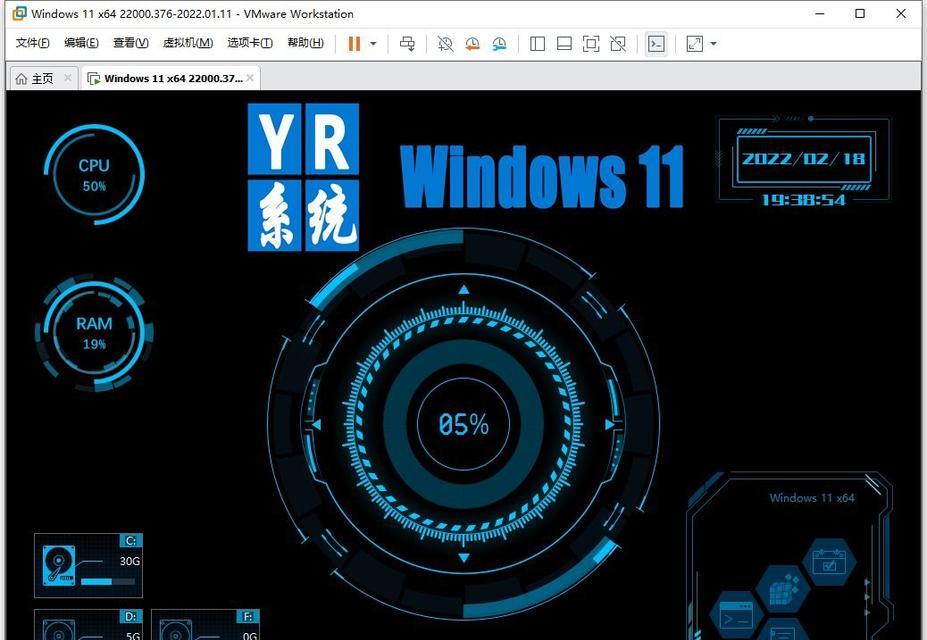The height and width of the screenshot is (640, 927).
Task: Toggle the thumbnail bar layout icon
Action: tap(565, 44)
